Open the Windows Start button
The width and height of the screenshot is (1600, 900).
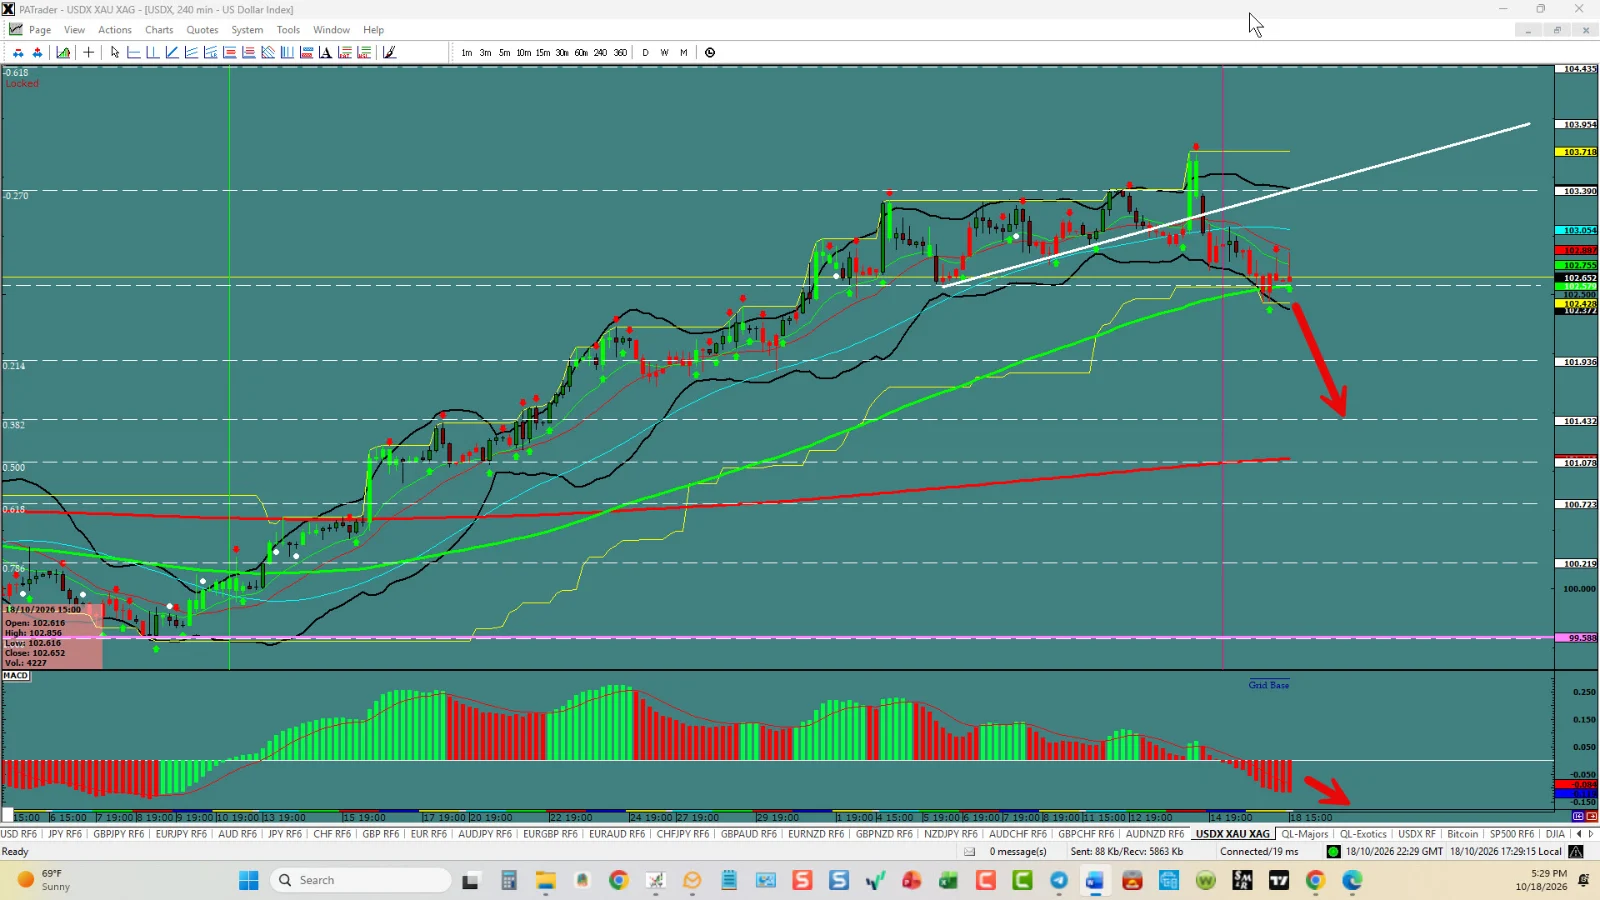pos(249,880)
